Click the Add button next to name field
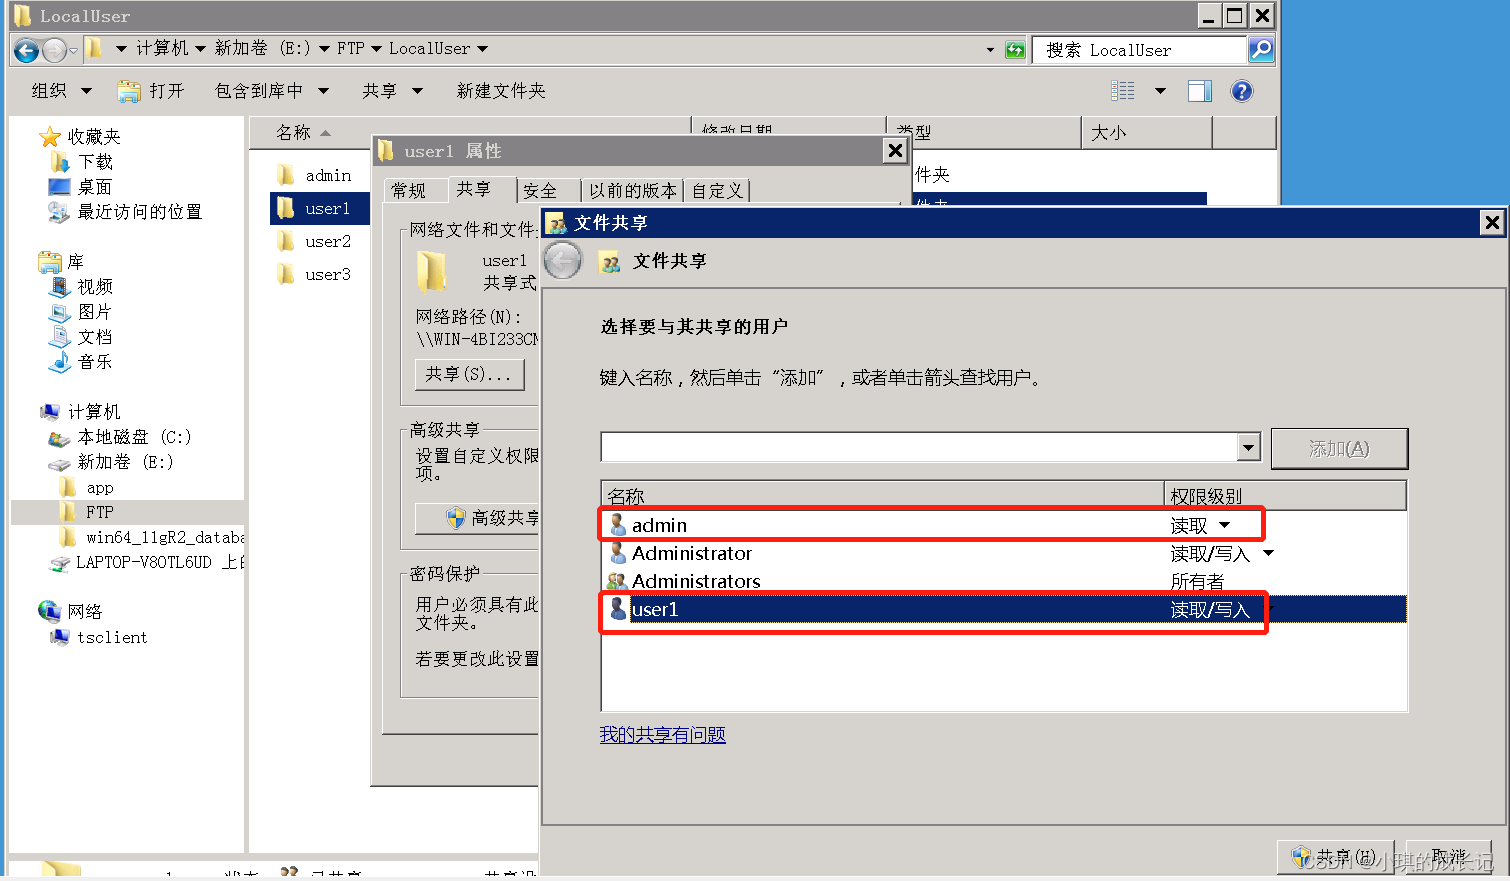The width and height of the screenshot is (1510, 881). click(x=1339, y=449)
